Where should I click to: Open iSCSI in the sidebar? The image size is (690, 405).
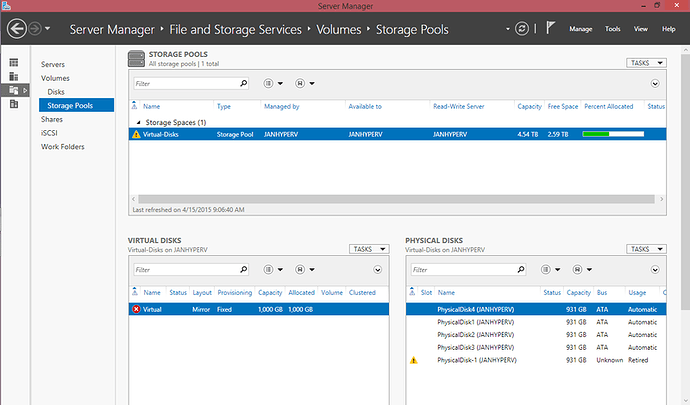(50, 133)
